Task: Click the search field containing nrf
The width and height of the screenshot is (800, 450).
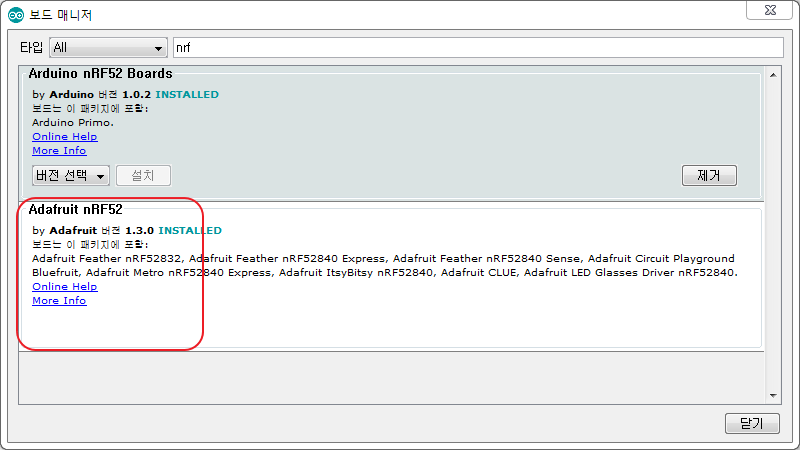Action: click(x=478, y=47)
